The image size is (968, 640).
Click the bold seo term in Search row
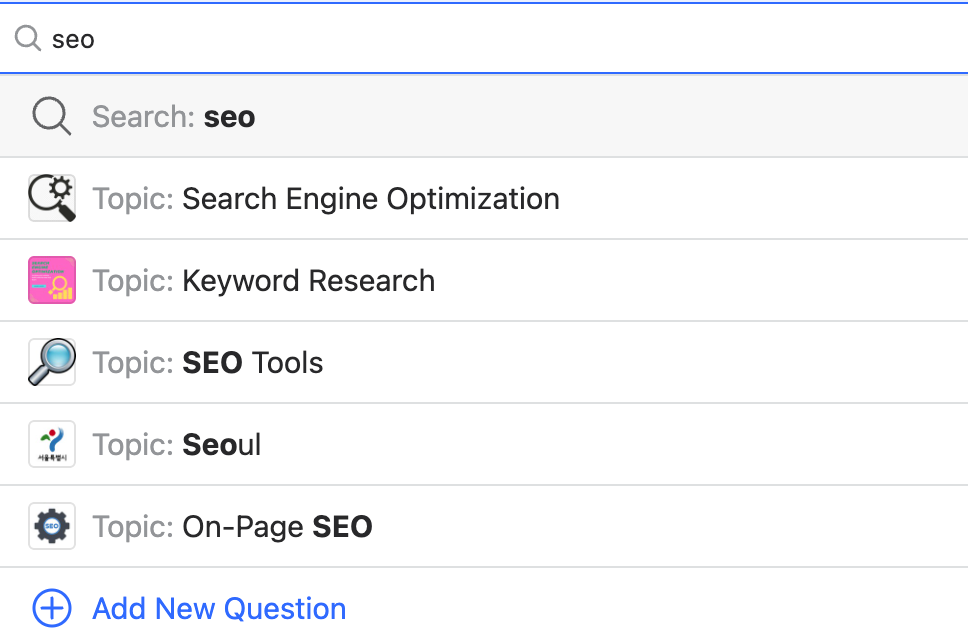click(230, 117)
